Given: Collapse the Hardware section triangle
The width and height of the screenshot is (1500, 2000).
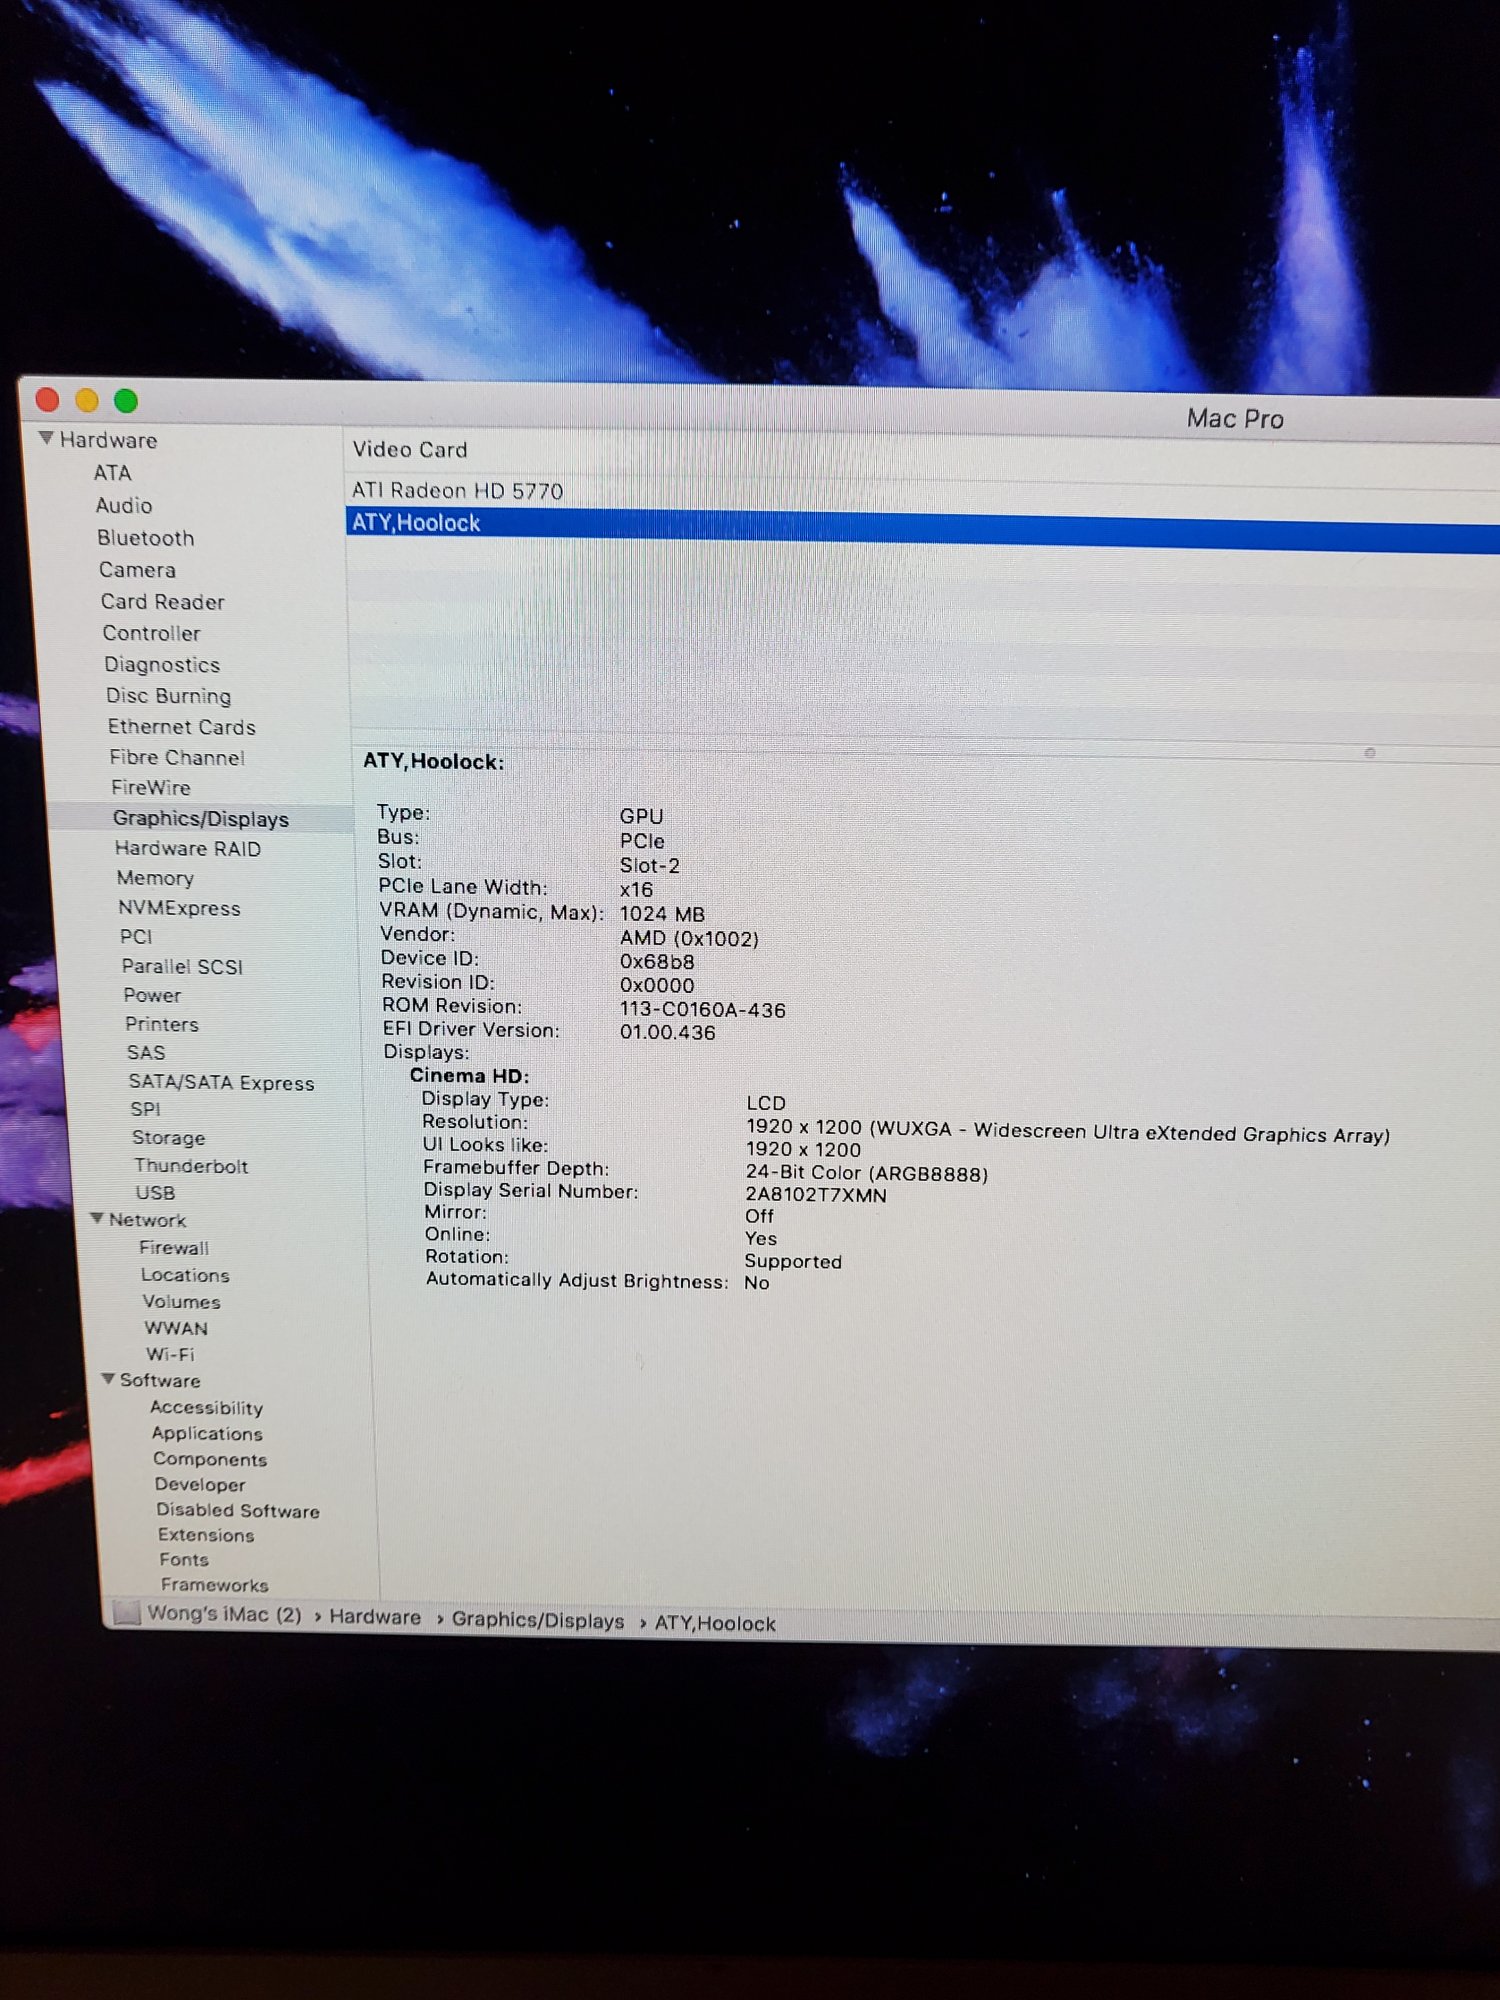Looking at the screenshot, I should coord(46,438).
